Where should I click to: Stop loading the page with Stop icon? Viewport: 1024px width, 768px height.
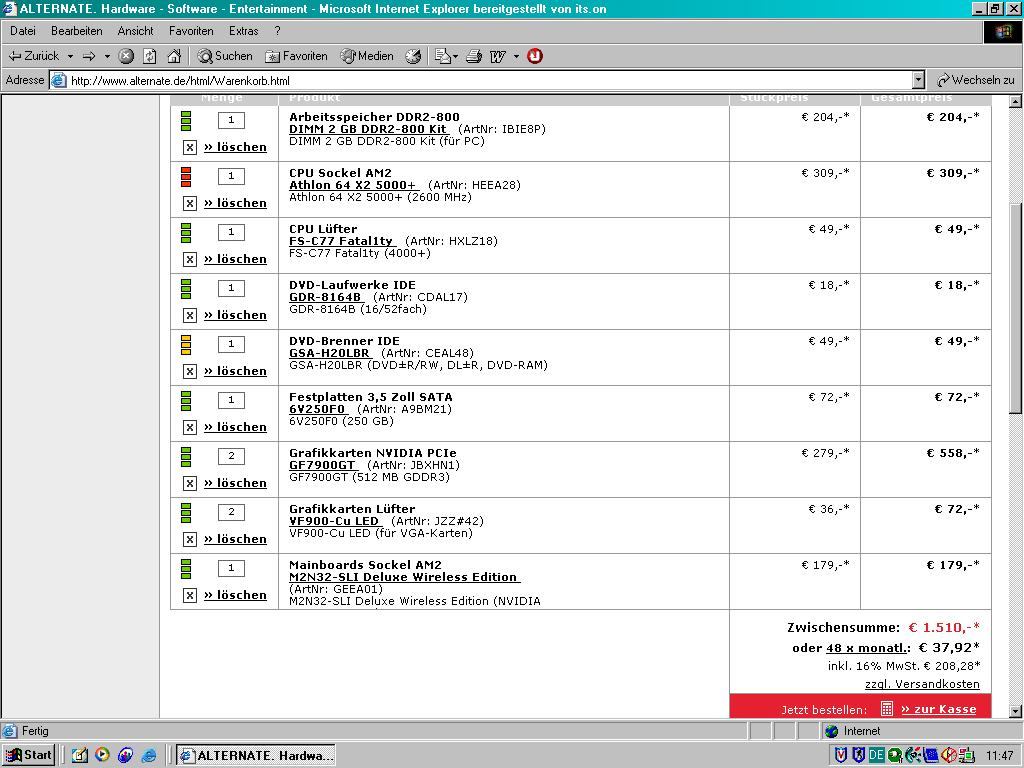coord(126,56)
